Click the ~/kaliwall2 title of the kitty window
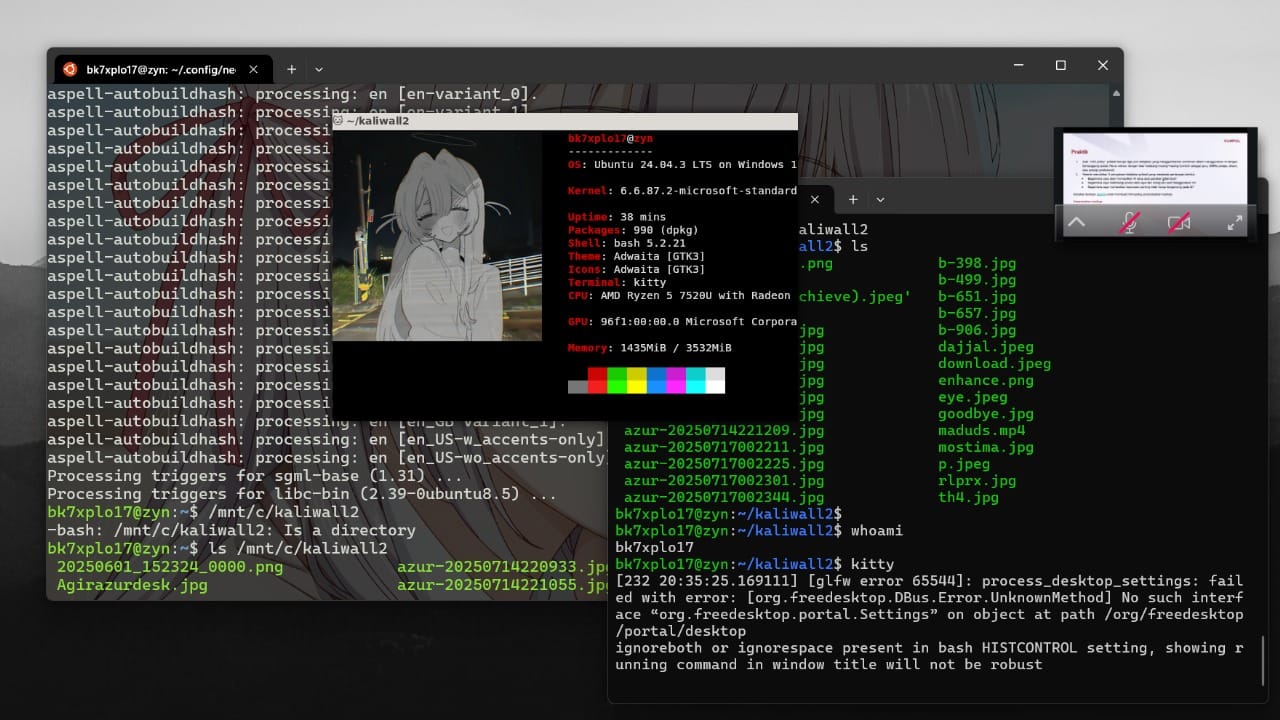This screenshot has width=1280, height=720. click(378, 121)
